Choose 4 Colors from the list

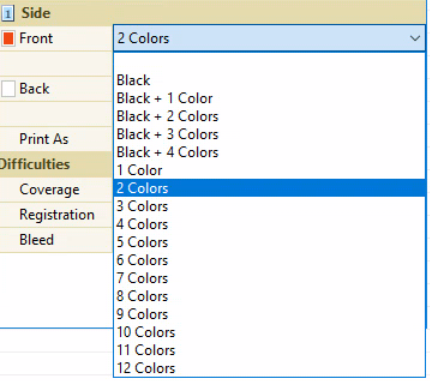(x=269, y=224)
